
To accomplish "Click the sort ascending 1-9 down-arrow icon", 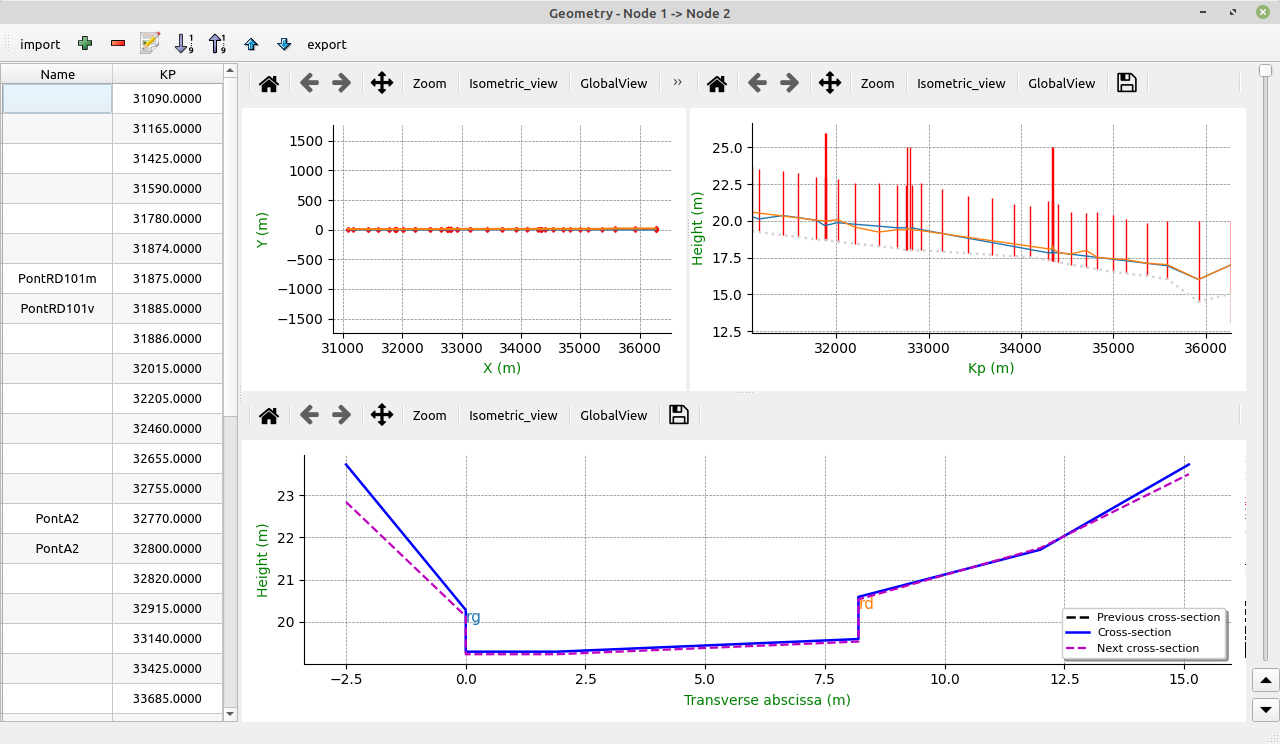I will coord(184,43).
